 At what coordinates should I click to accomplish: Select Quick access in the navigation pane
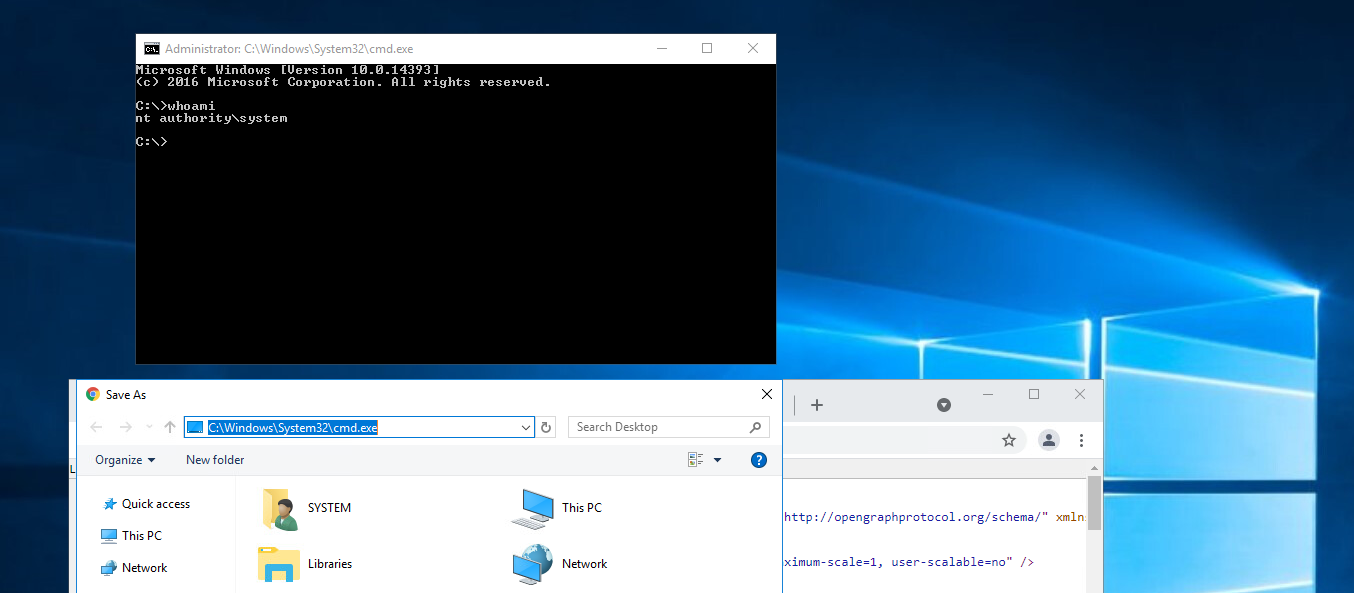pos(146,504)
